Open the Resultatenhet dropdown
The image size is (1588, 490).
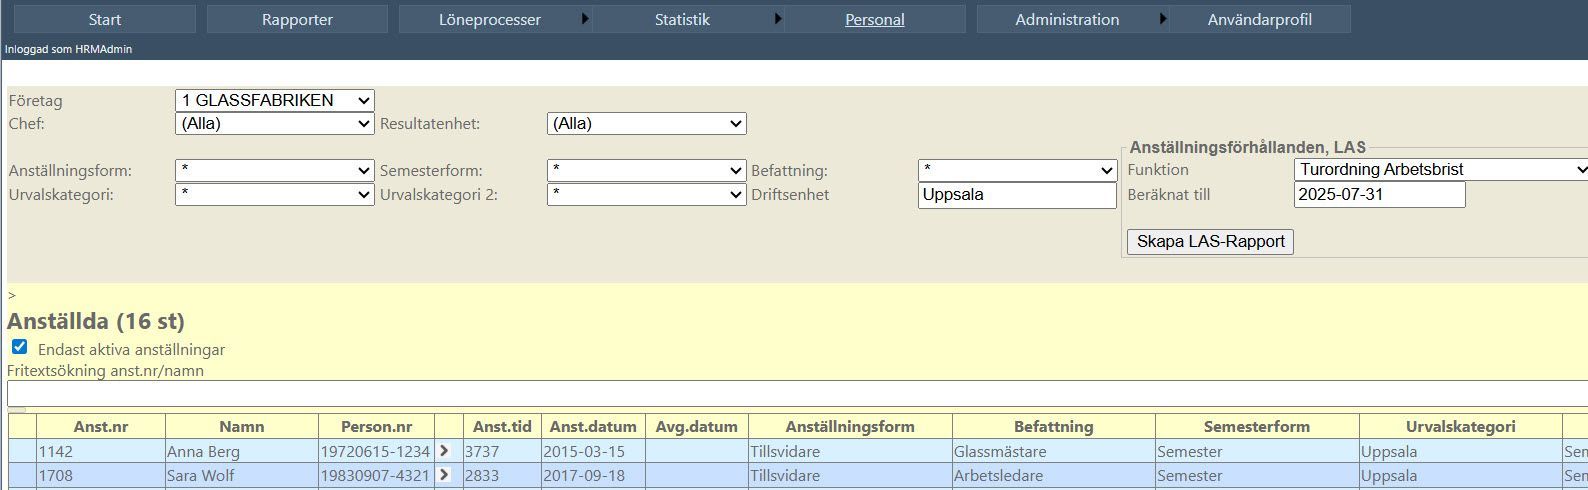pos(646,124)
